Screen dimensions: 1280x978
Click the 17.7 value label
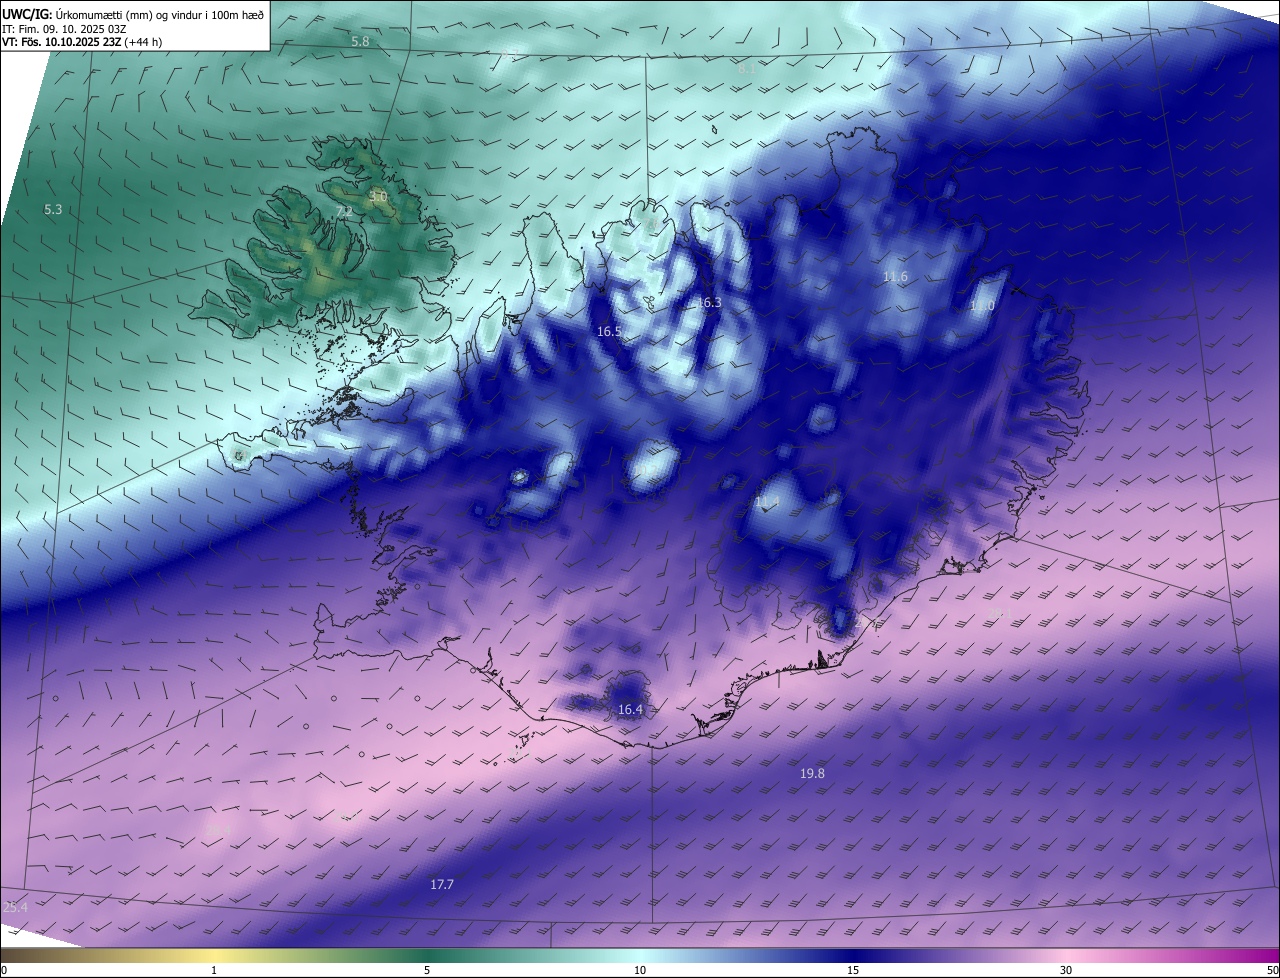point(442,885)
